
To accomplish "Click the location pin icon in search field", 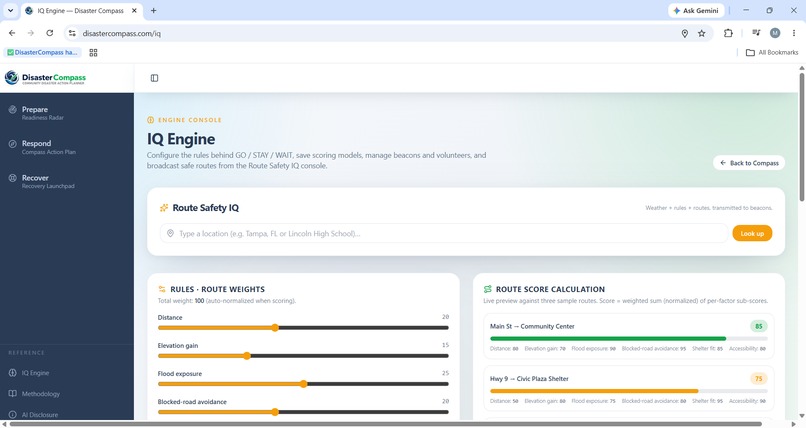I will click(170, 233).
